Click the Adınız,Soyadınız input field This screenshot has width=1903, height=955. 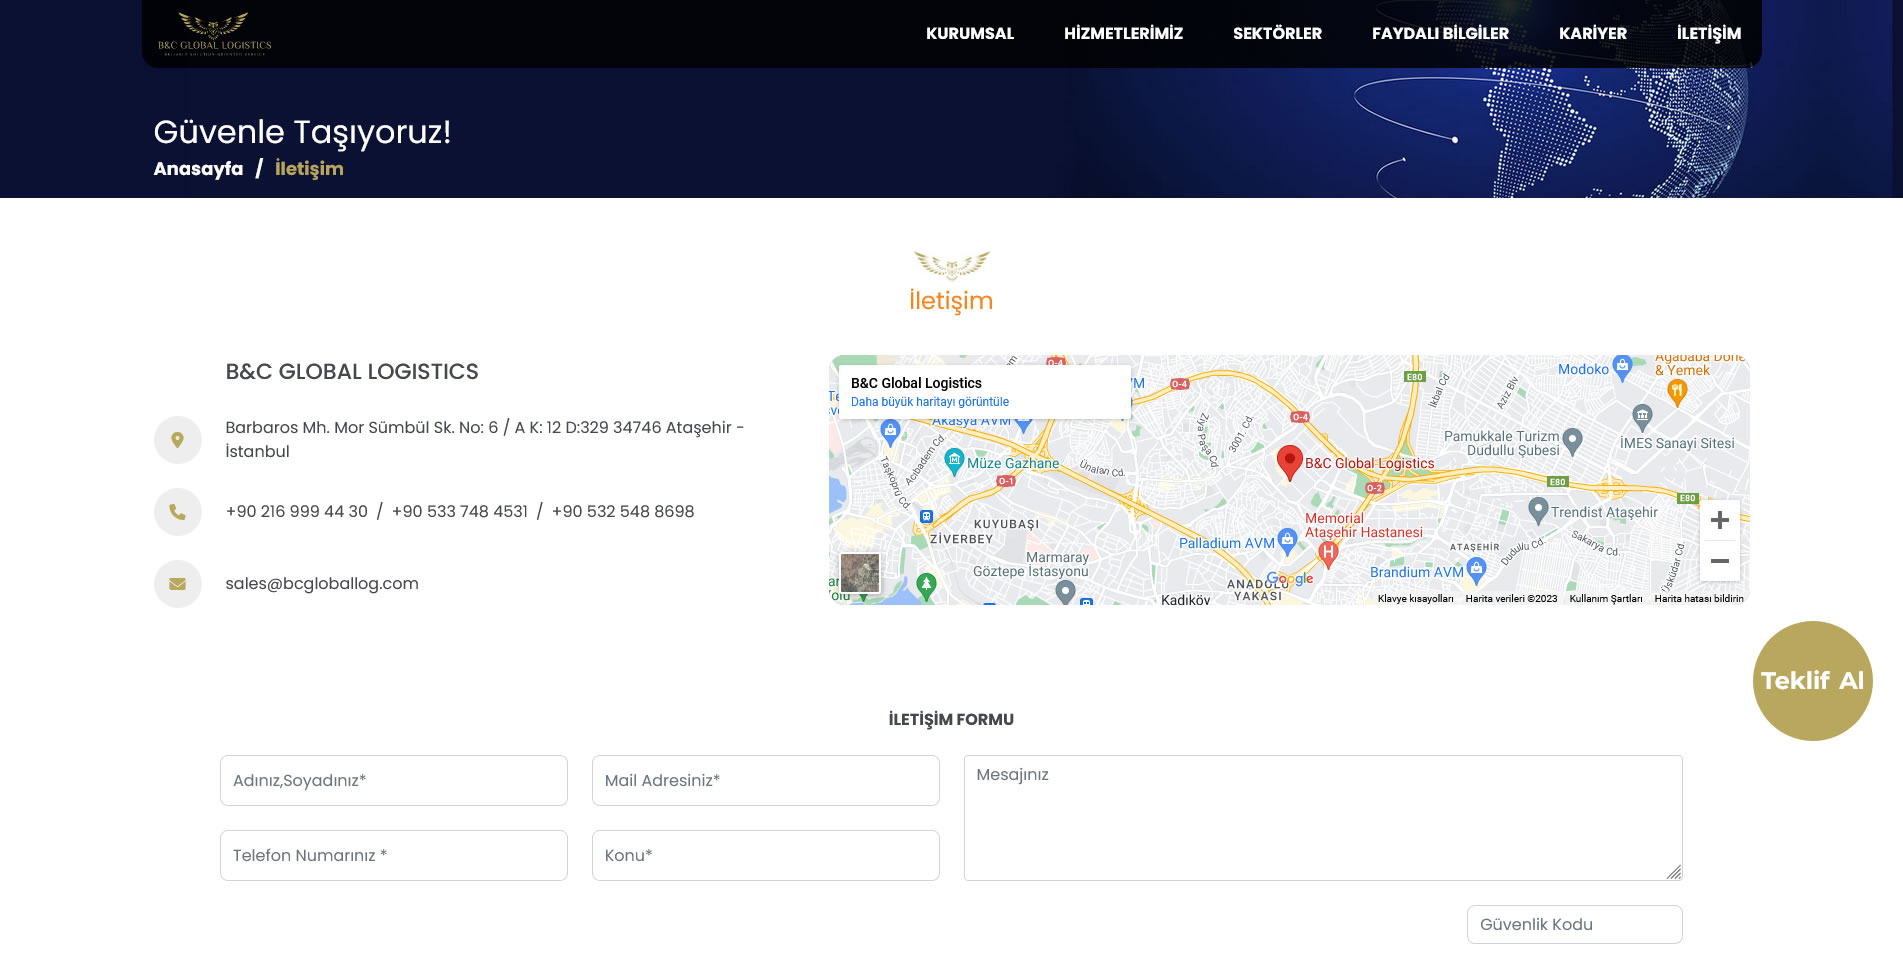click(394, 781)
